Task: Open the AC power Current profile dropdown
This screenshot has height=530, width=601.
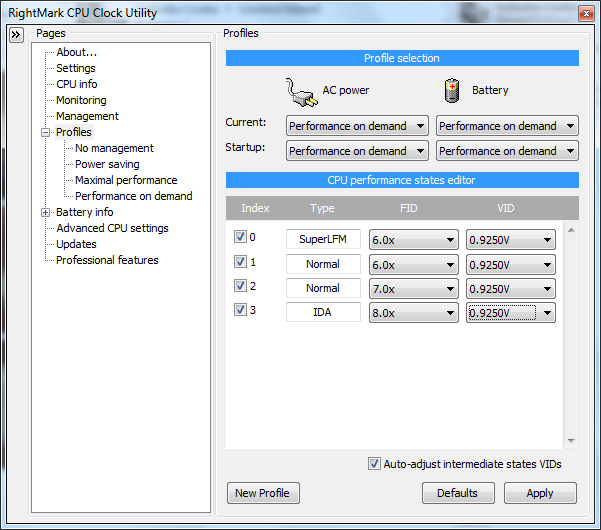Action: tap(357, 126)
